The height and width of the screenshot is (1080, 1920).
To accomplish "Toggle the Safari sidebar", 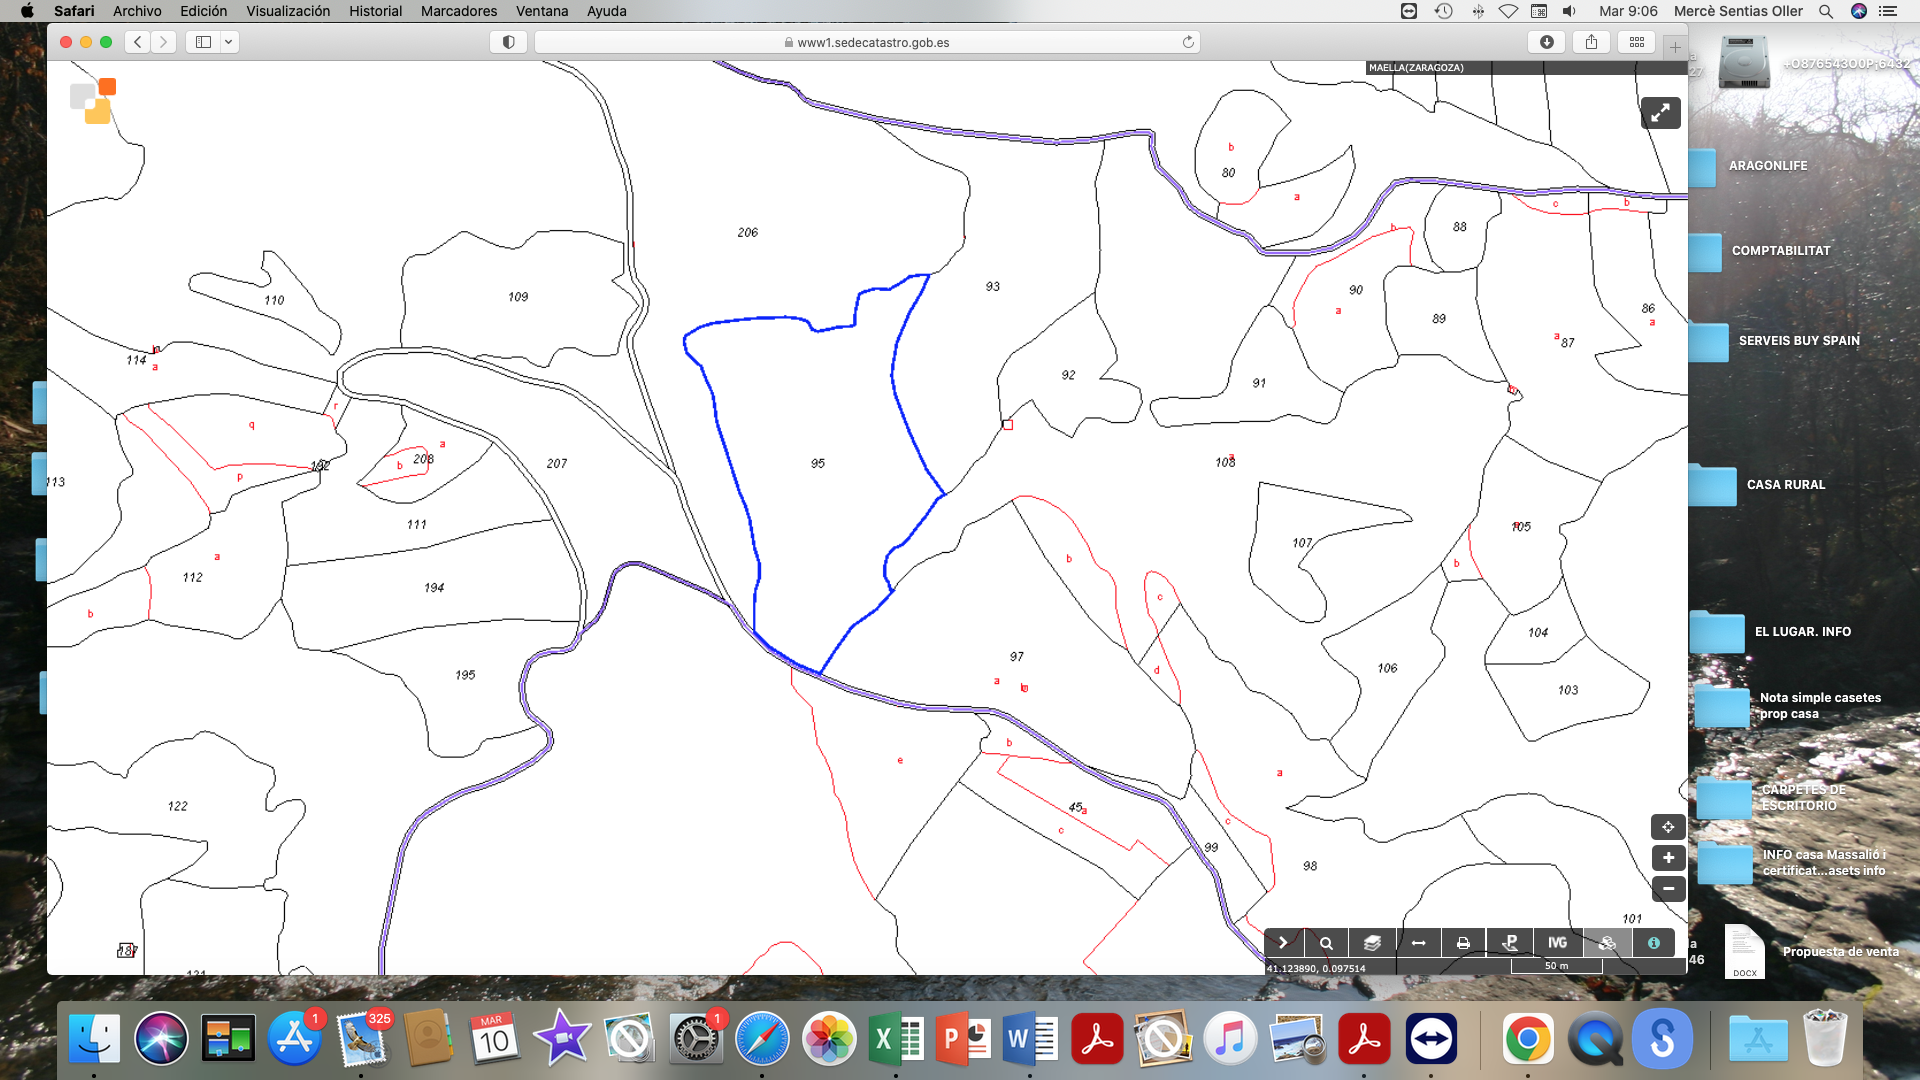I will 203,42.
